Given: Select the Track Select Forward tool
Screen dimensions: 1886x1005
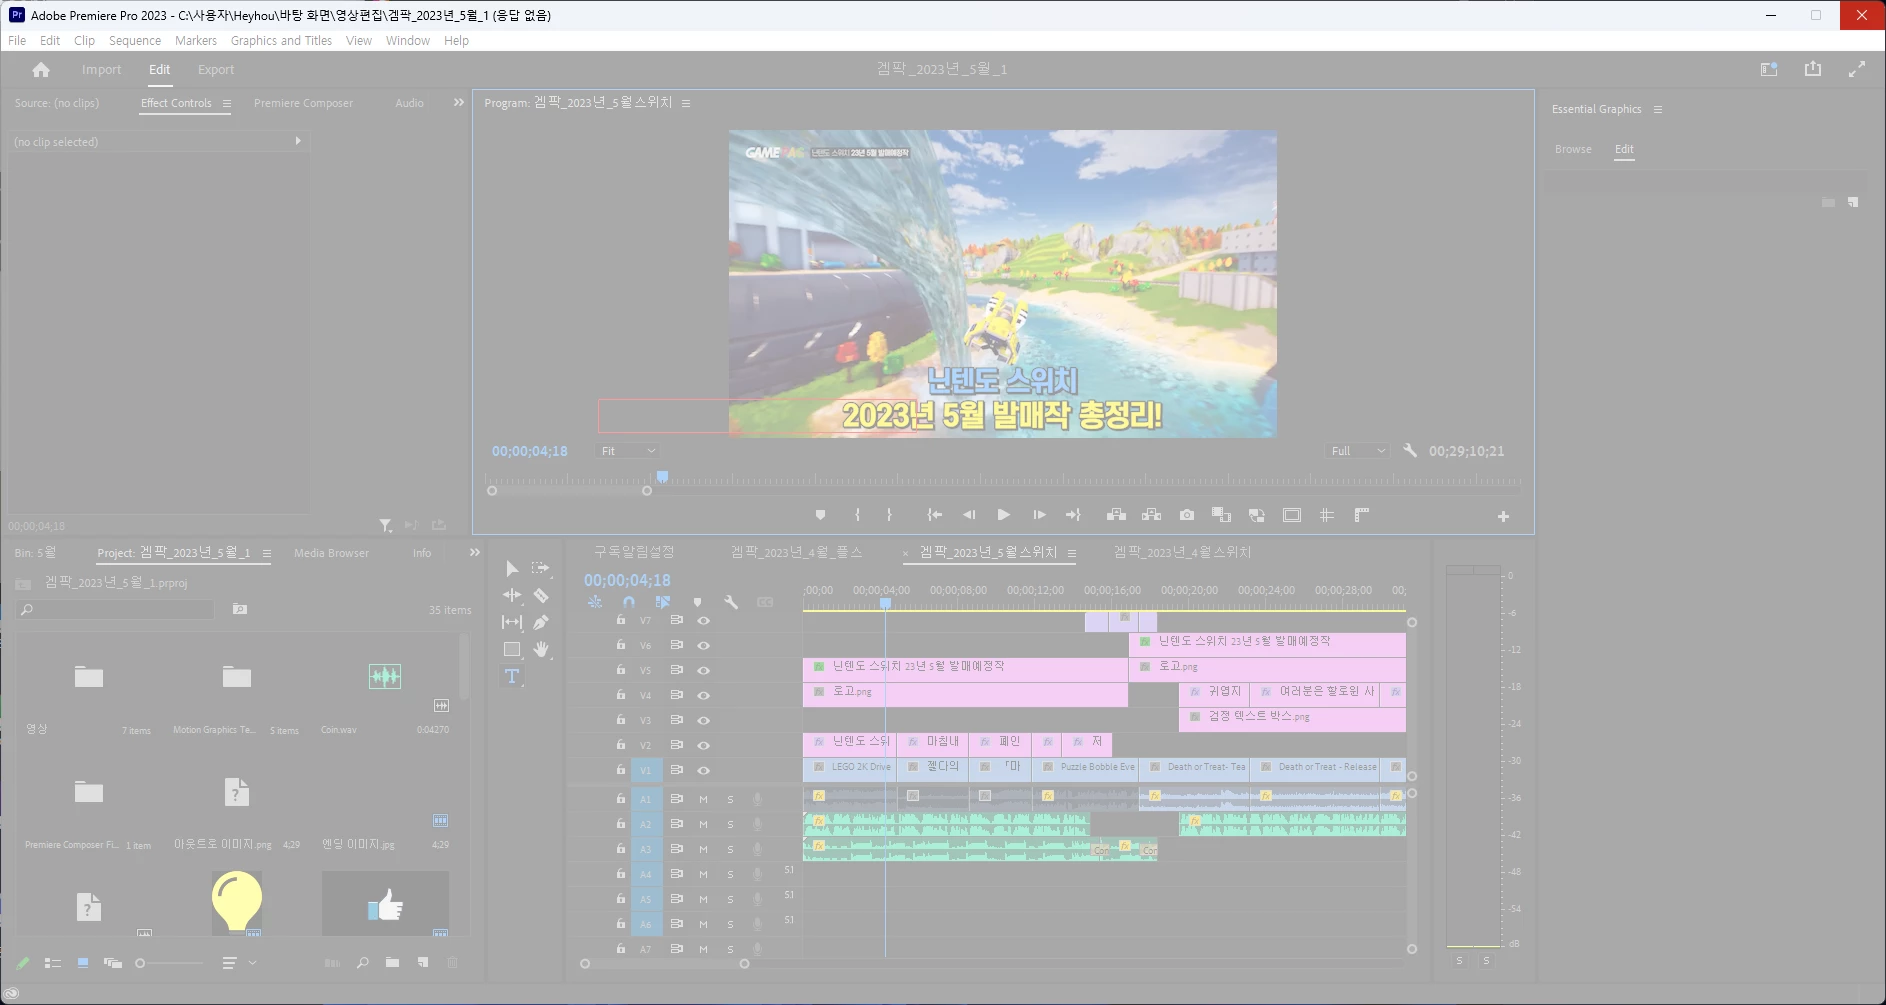Looking at the screenshot, I should point(541,568).
